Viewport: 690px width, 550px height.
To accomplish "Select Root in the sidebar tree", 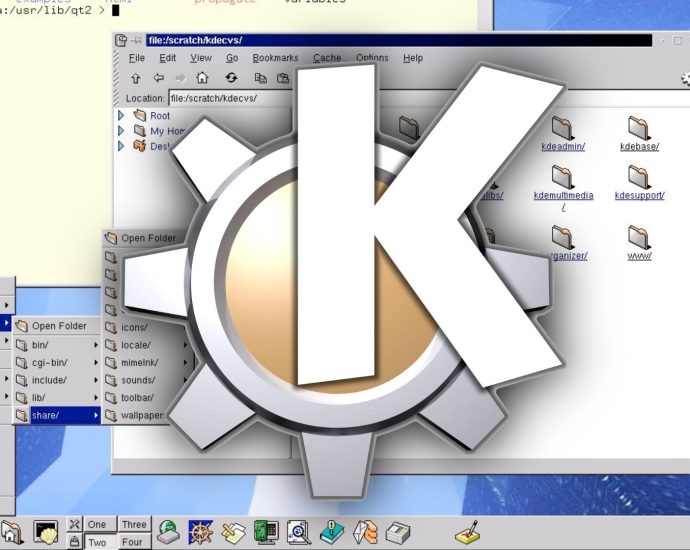I will (x=160, y=116).
